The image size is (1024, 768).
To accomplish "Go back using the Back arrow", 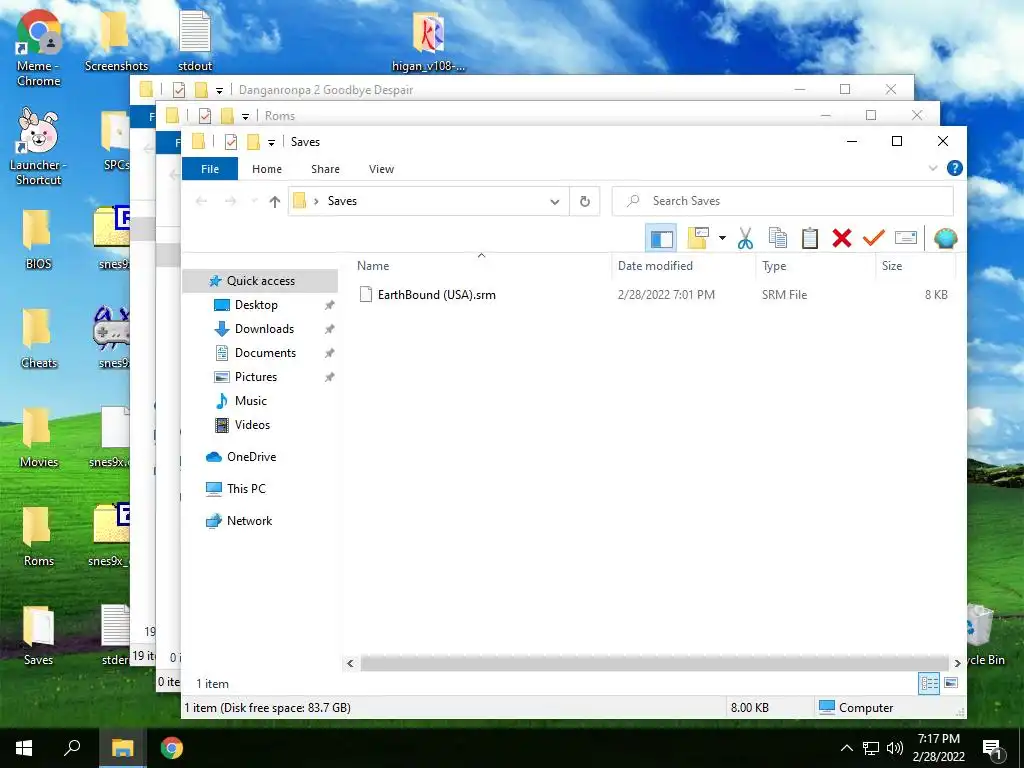I will (201, 201).
